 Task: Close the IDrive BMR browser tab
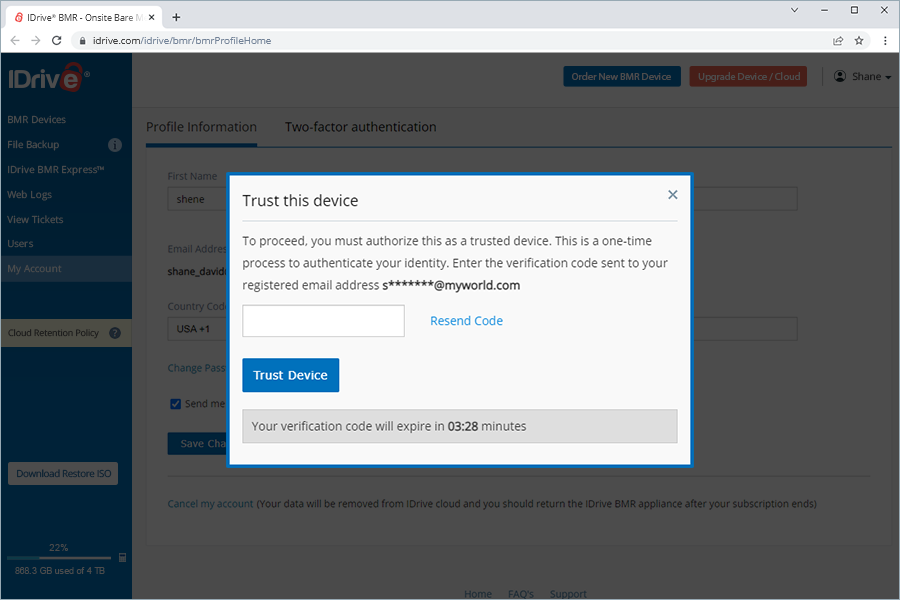coord(152,17)
